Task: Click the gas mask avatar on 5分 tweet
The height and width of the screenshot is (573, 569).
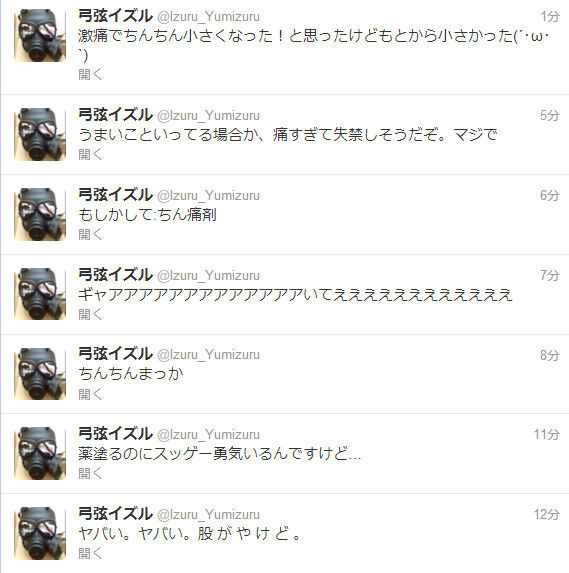Action: tap(40, 134)
